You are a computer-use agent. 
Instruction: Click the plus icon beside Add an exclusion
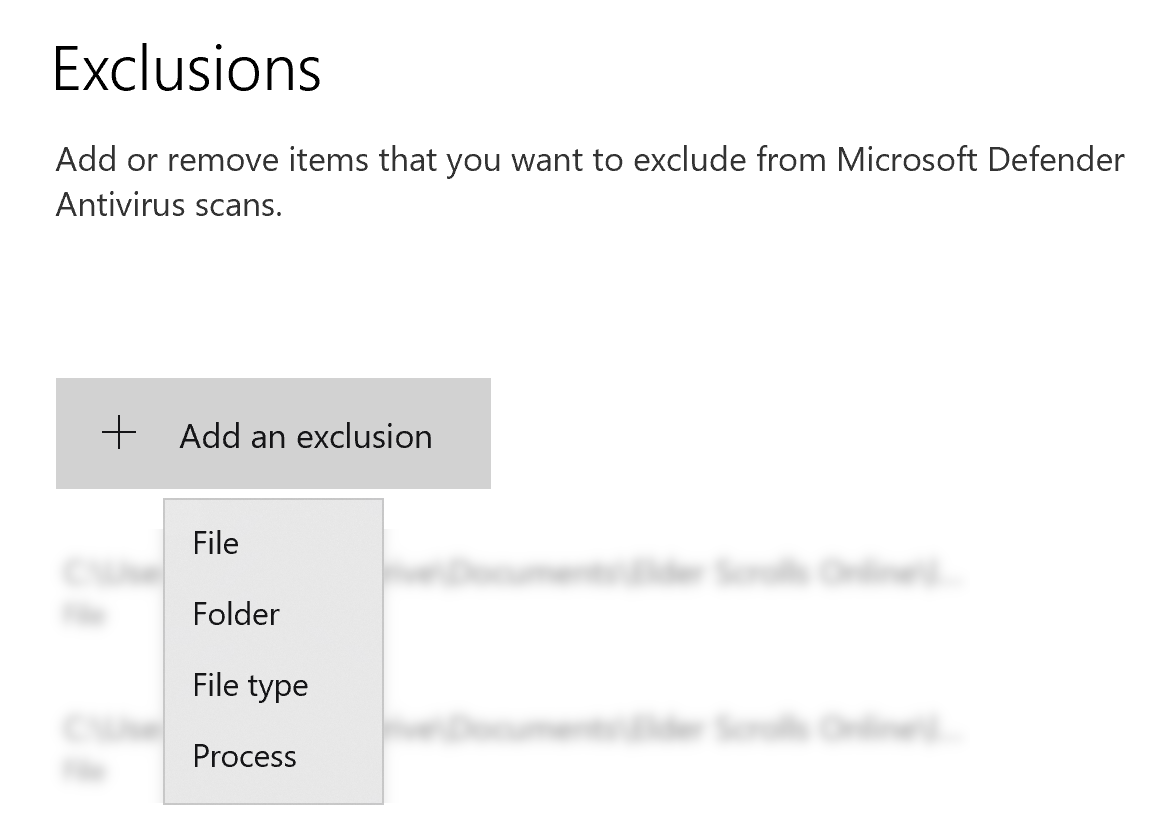119,434
